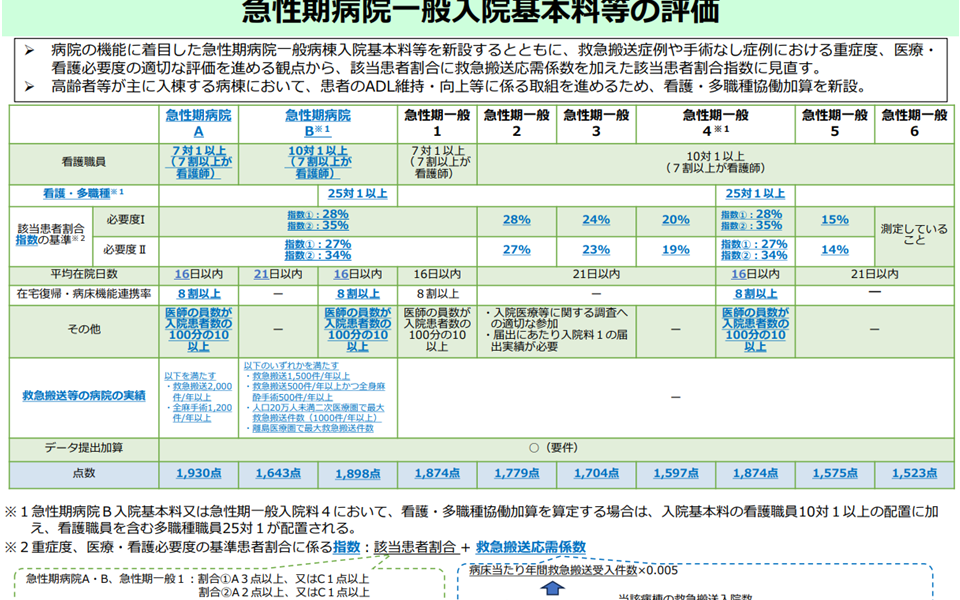This screenshot has height=600, width=960.
Task: Select the 急性期一般6 column header
Action: click(913, 123)
